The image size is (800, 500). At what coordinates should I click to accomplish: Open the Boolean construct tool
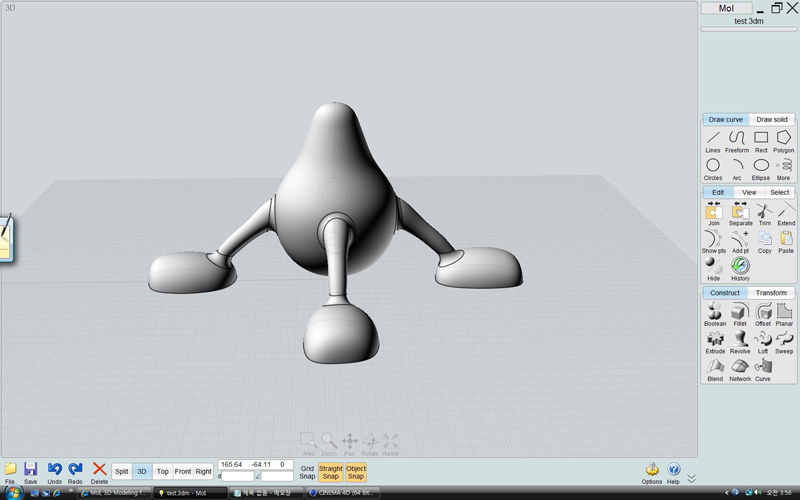point(715,314)
